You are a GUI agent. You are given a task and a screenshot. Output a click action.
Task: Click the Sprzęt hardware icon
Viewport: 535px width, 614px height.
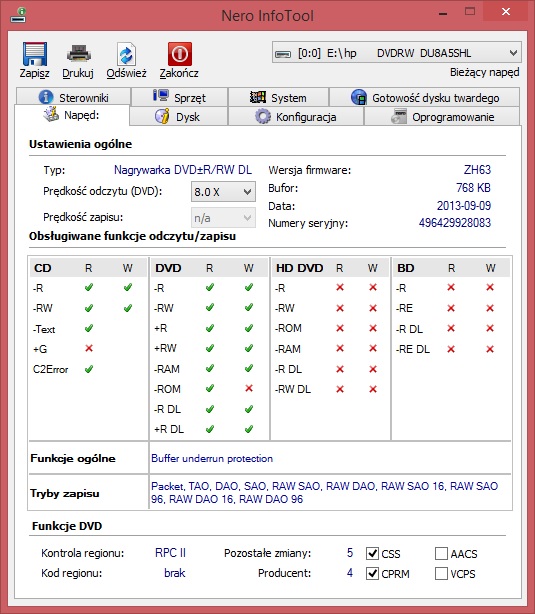point(161,96)
